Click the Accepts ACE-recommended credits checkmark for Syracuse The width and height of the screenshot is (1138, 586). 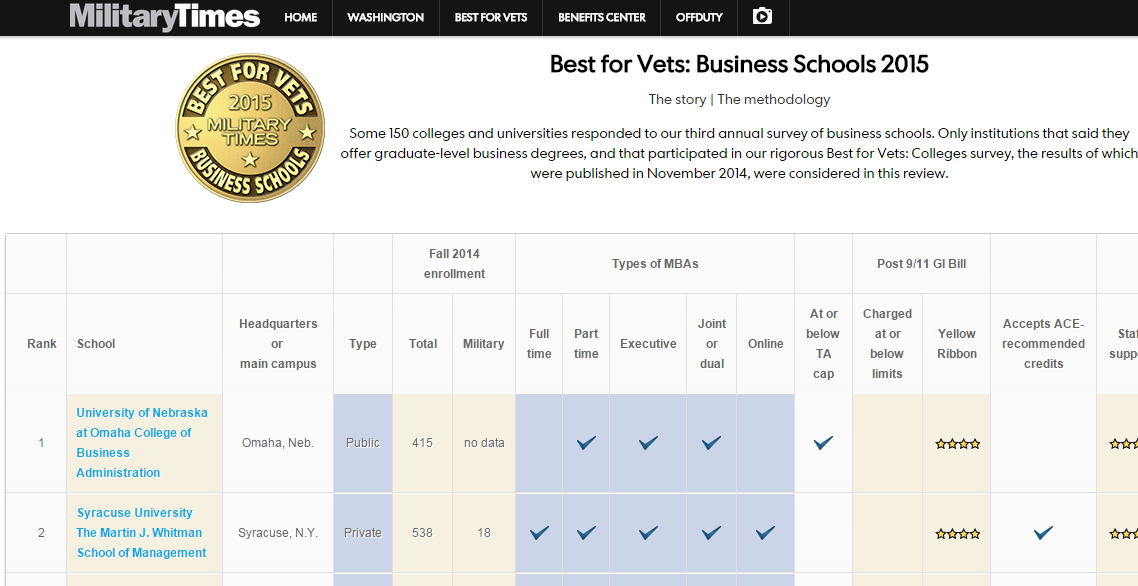1043,532
